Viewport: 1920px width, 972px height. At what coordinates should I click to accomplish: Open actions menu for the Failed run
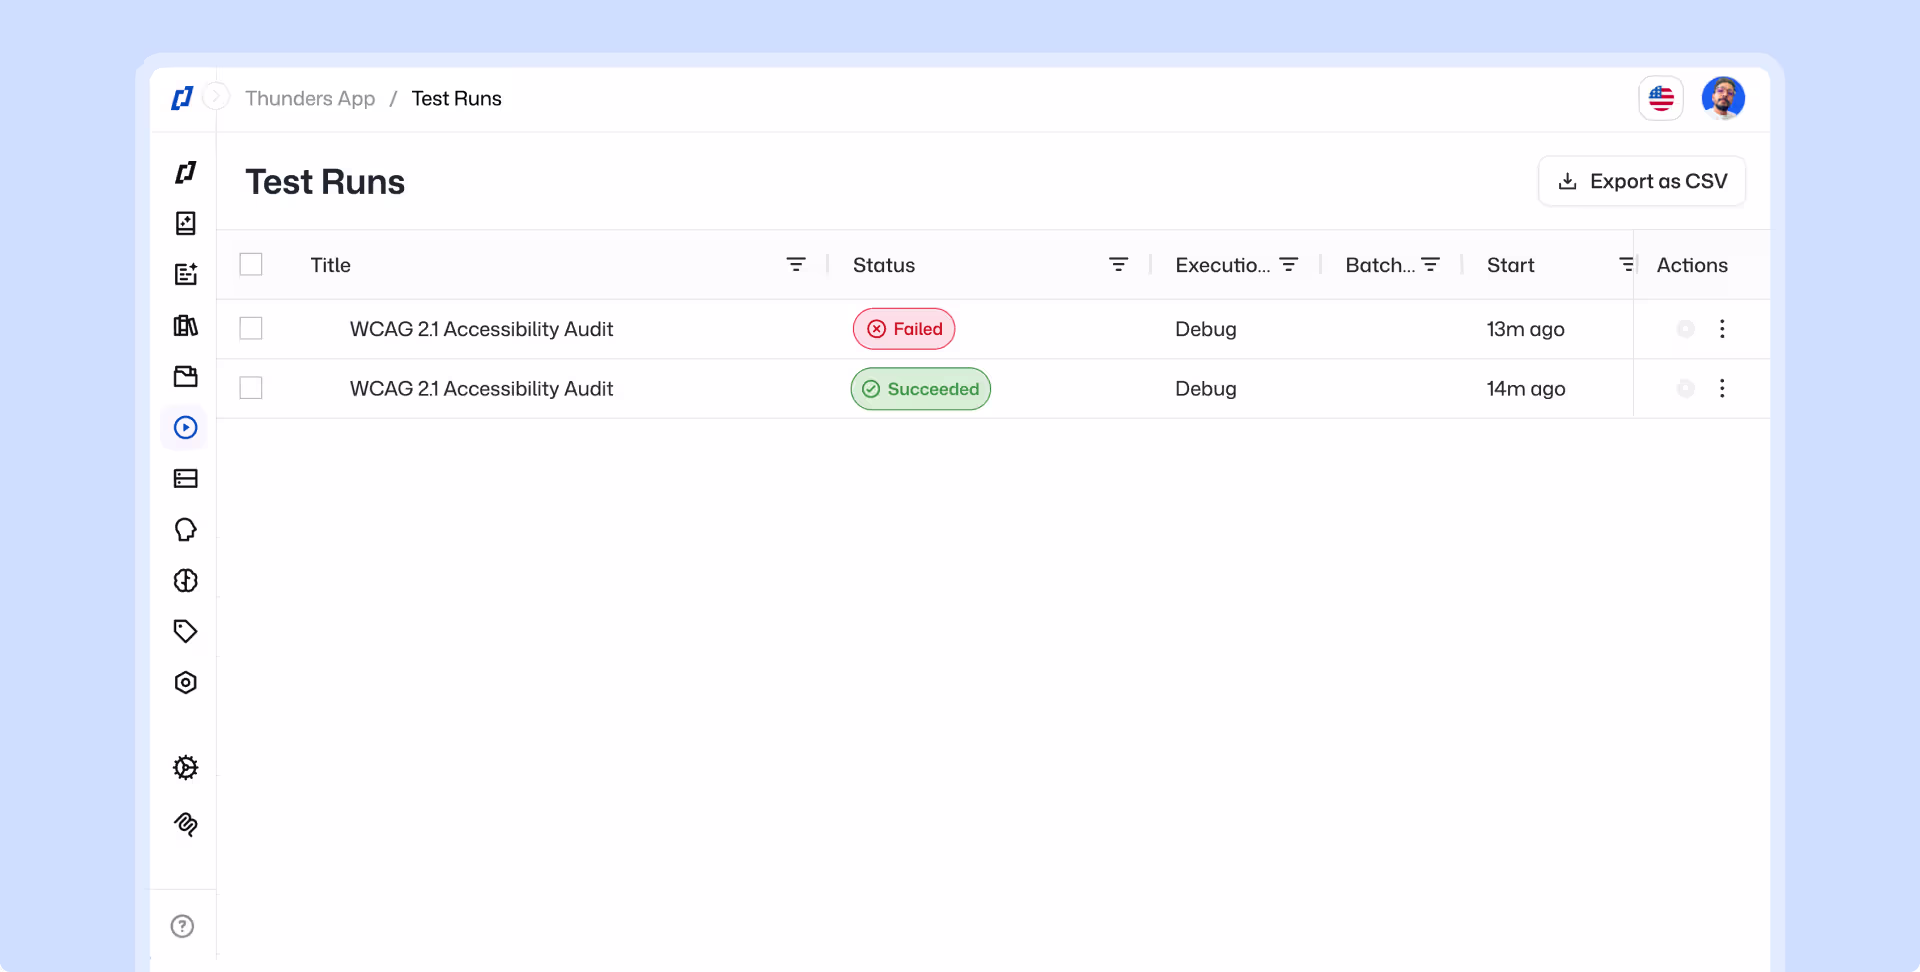1722,329
